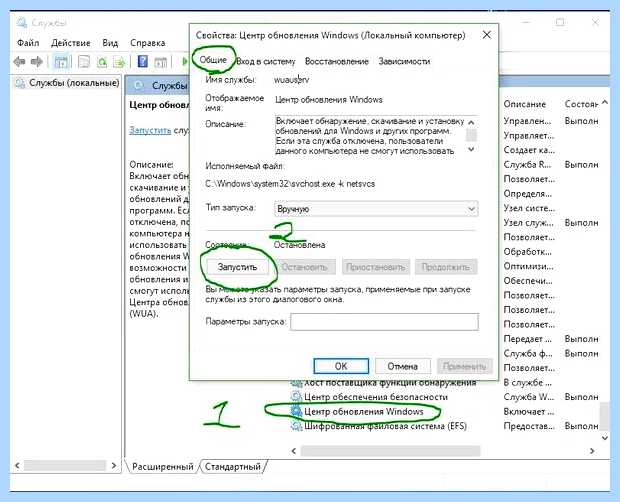Click the Остановлена status text
Image resolution: width=620 pixels, height=502 pixels.
(x=299, y=245)
